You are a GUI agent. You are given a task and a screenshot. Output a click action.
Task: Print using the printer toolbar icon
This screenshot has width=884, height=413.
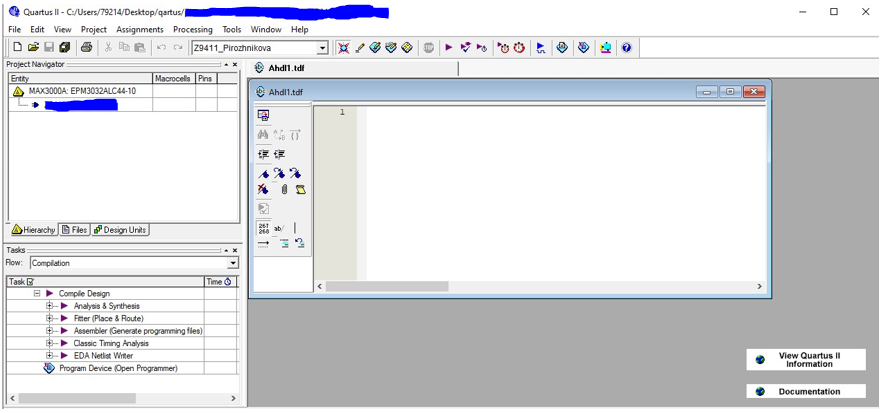[x=86, y=48]
